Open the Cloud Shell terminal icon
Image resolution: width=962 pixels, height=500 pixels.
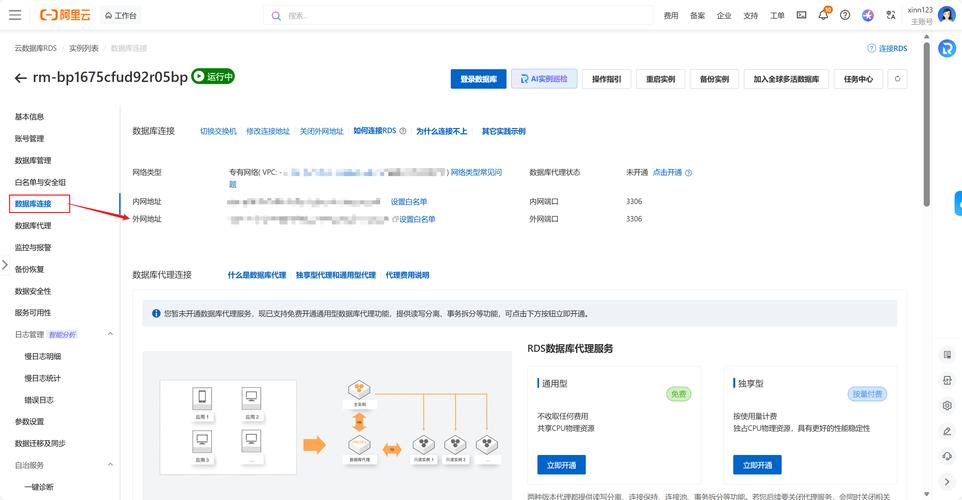(801, 15)
